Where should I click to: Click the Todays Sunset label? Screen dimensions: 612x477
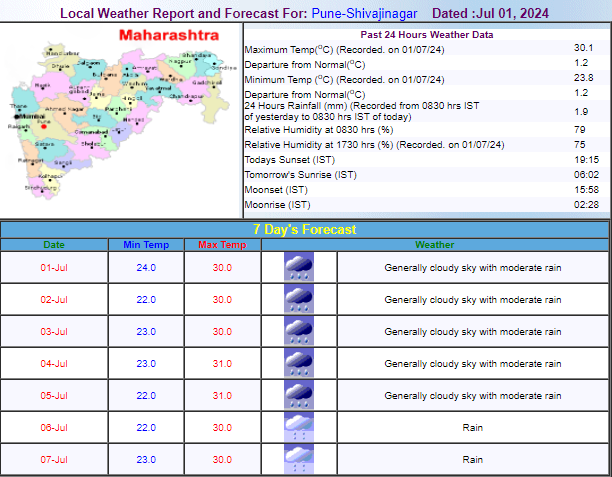[290, 160]
